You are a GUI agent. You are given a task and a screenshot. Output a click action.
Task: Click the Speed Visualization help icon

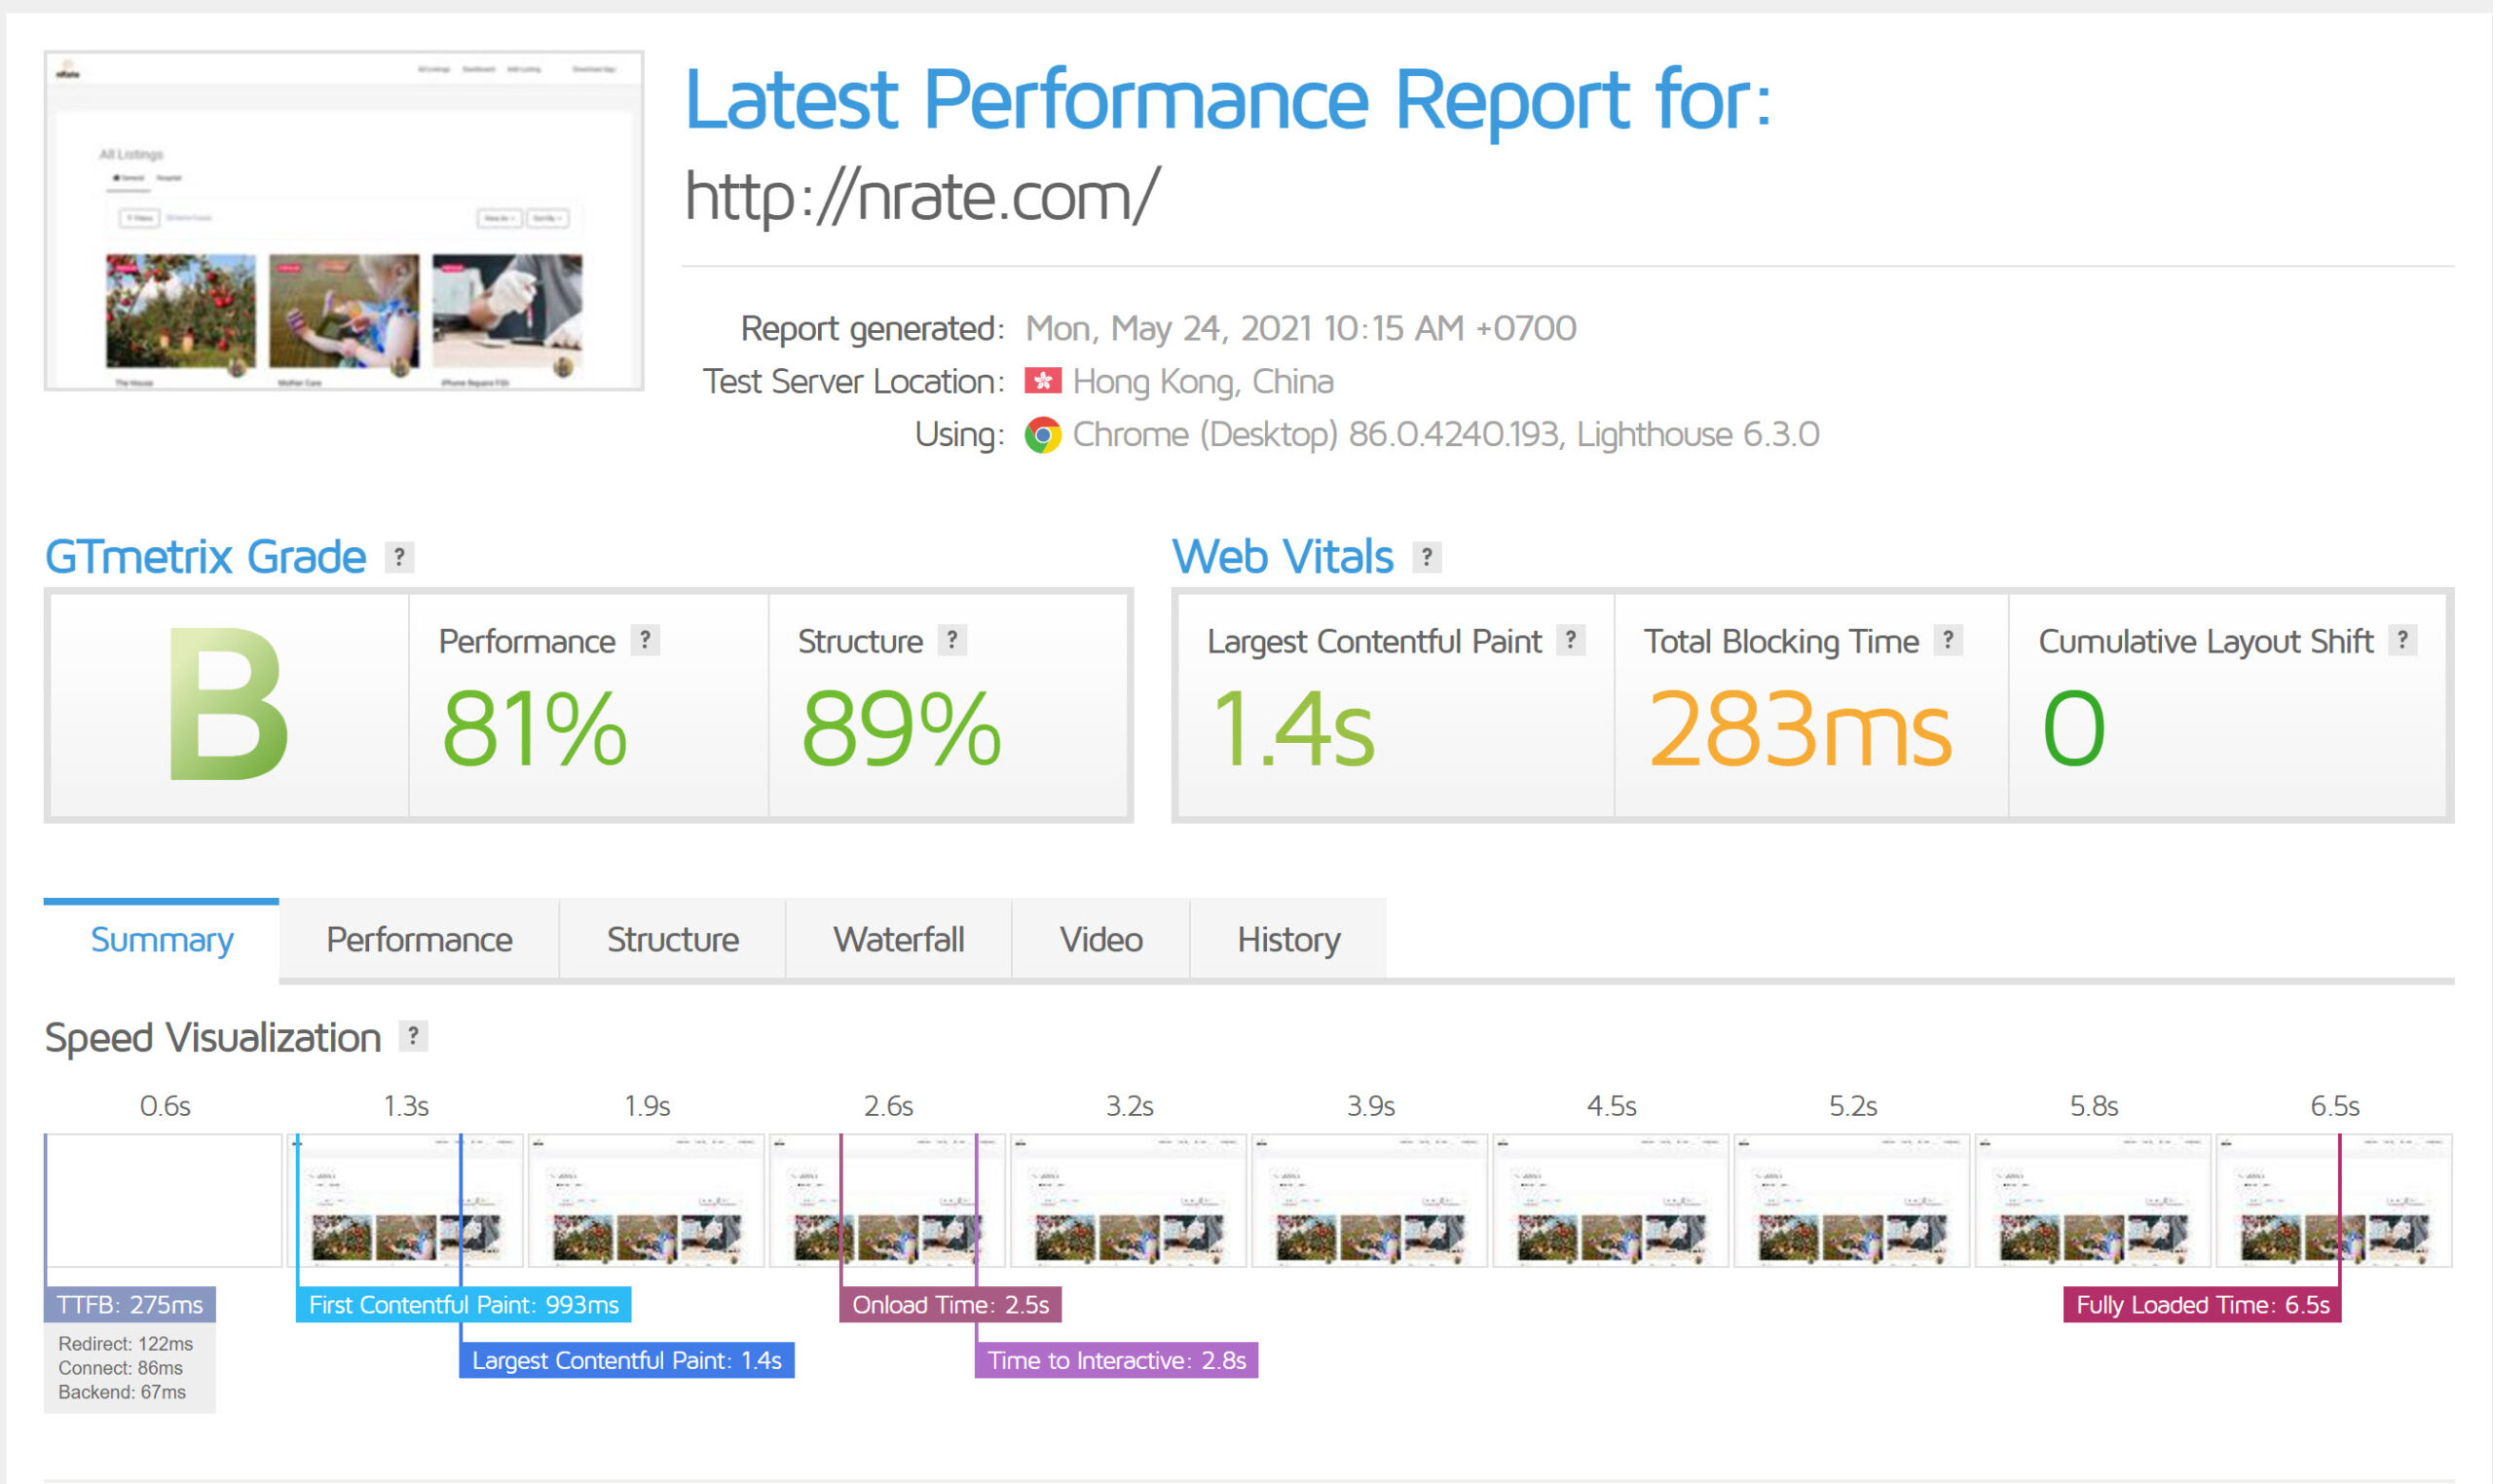[413, 1036]
